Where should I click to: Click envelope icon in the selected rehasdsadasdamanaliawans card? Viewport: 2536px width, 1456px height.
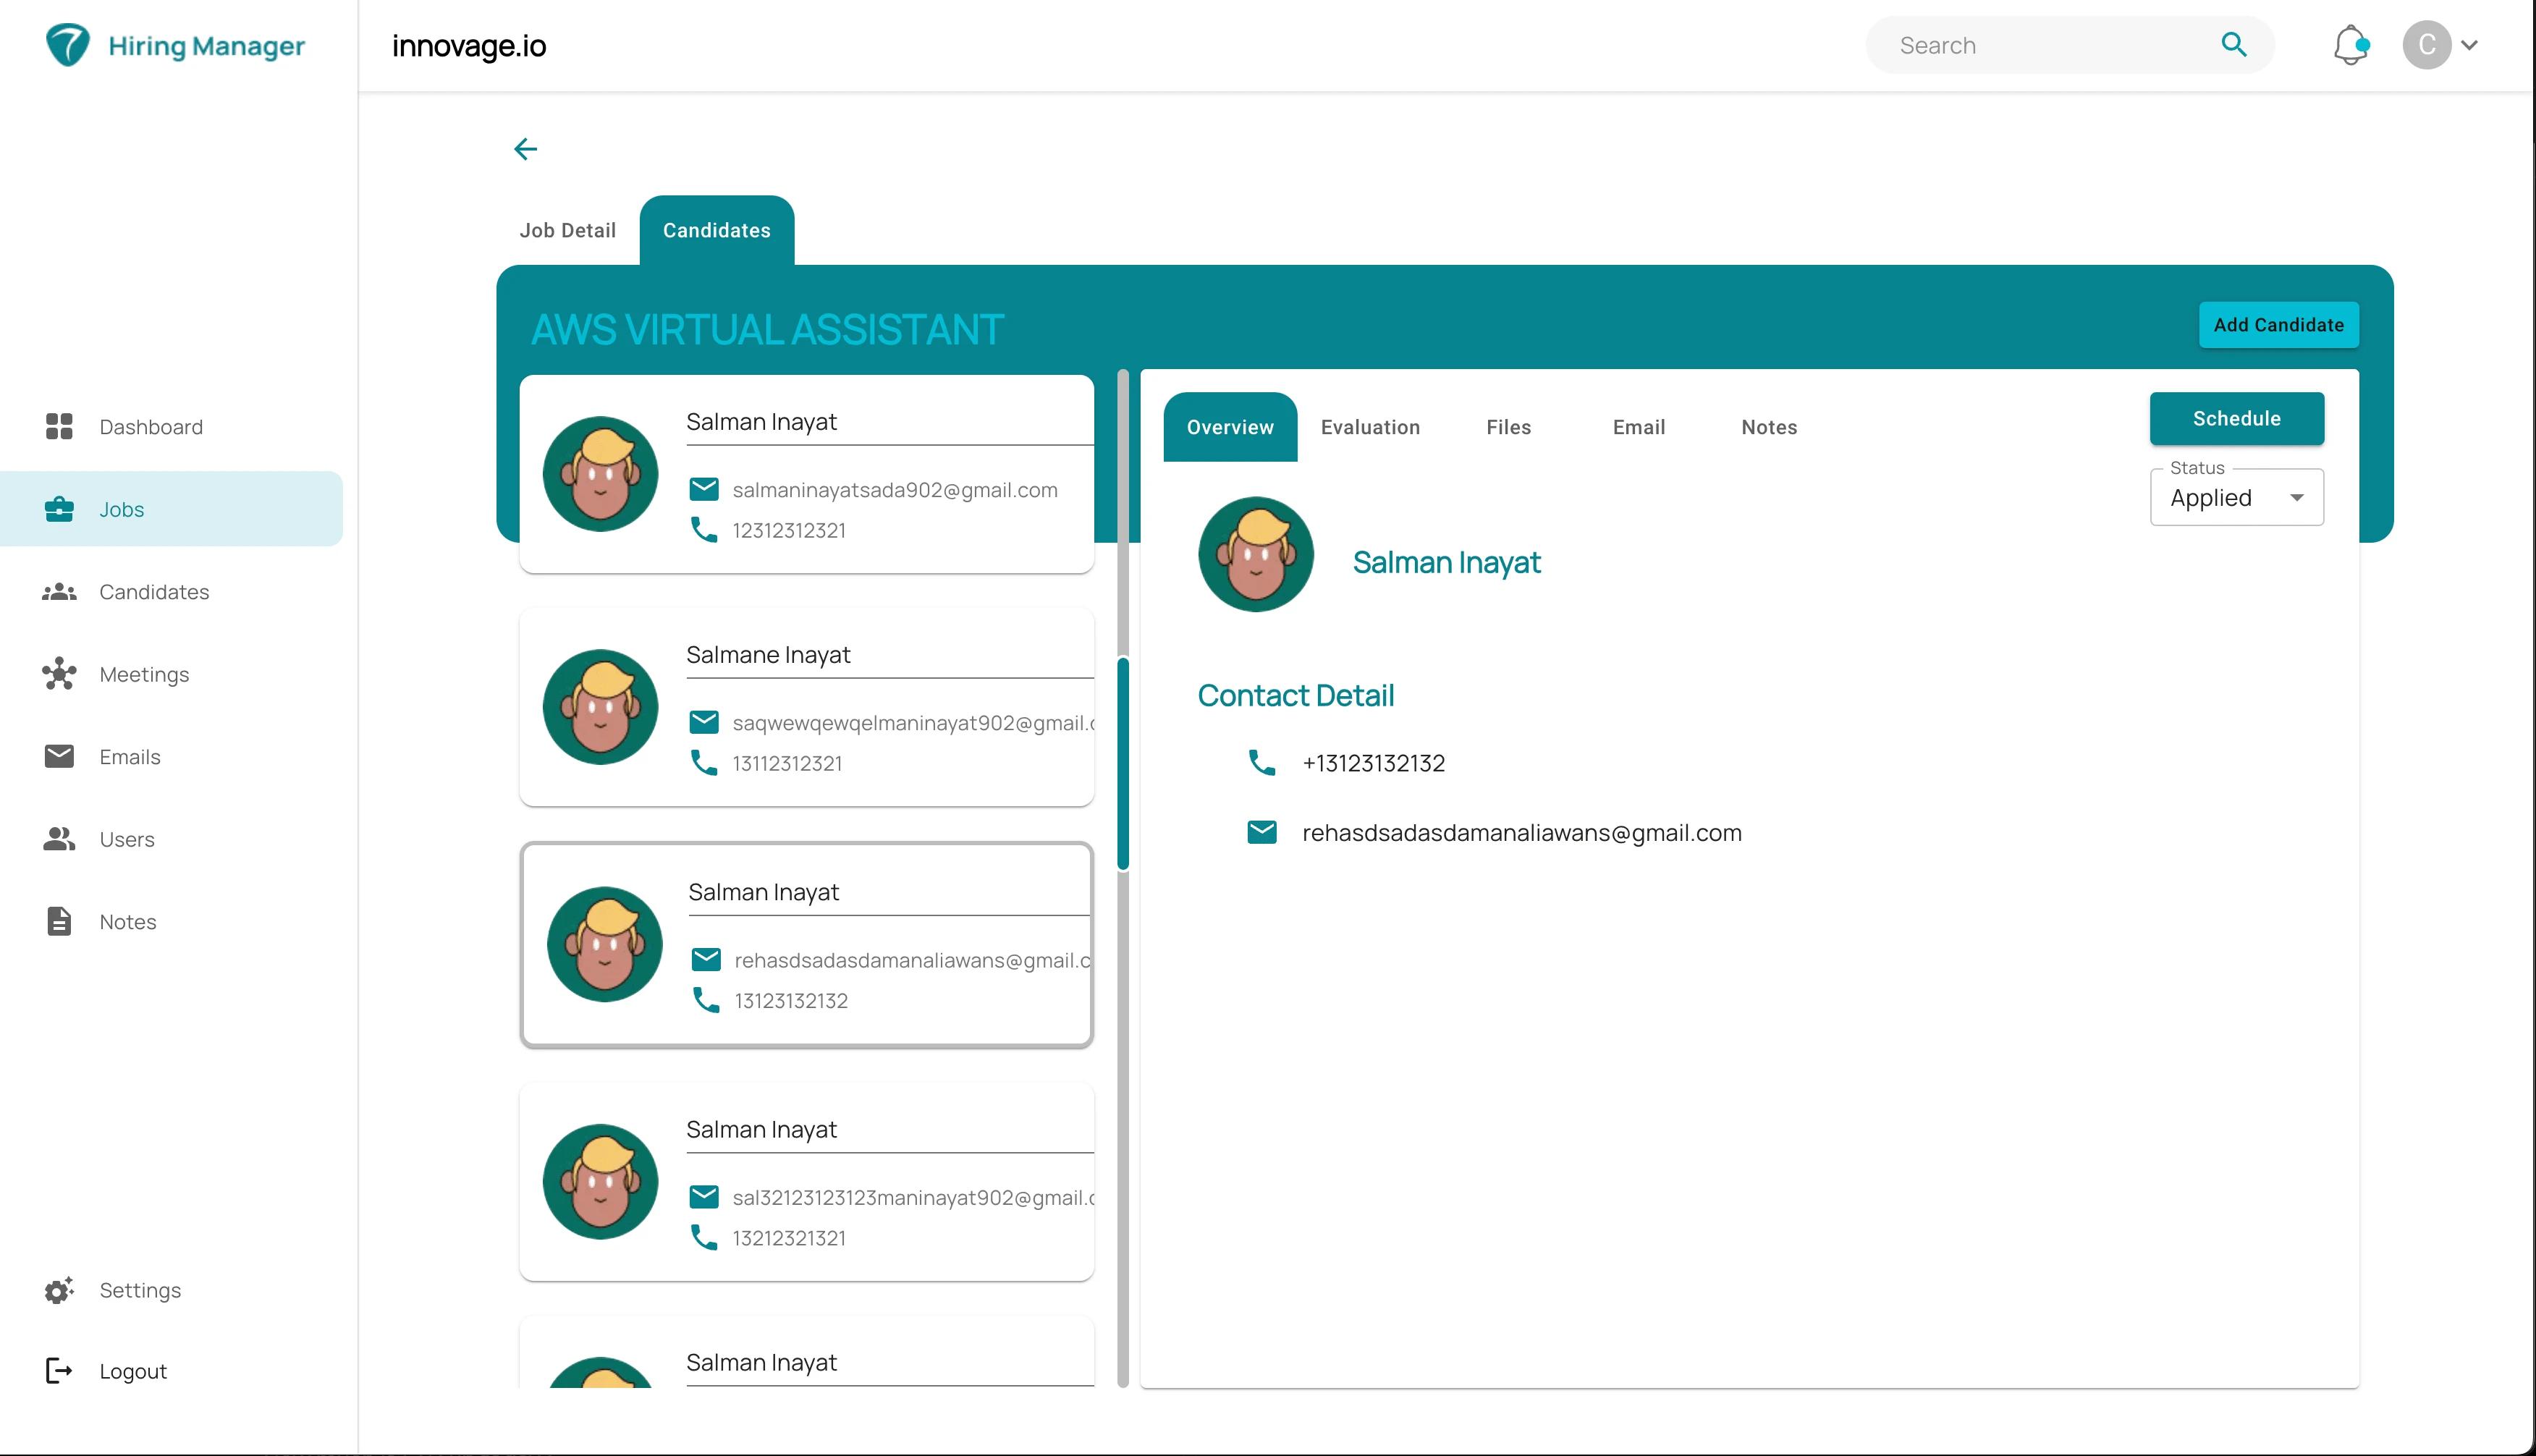coord(706,959)
